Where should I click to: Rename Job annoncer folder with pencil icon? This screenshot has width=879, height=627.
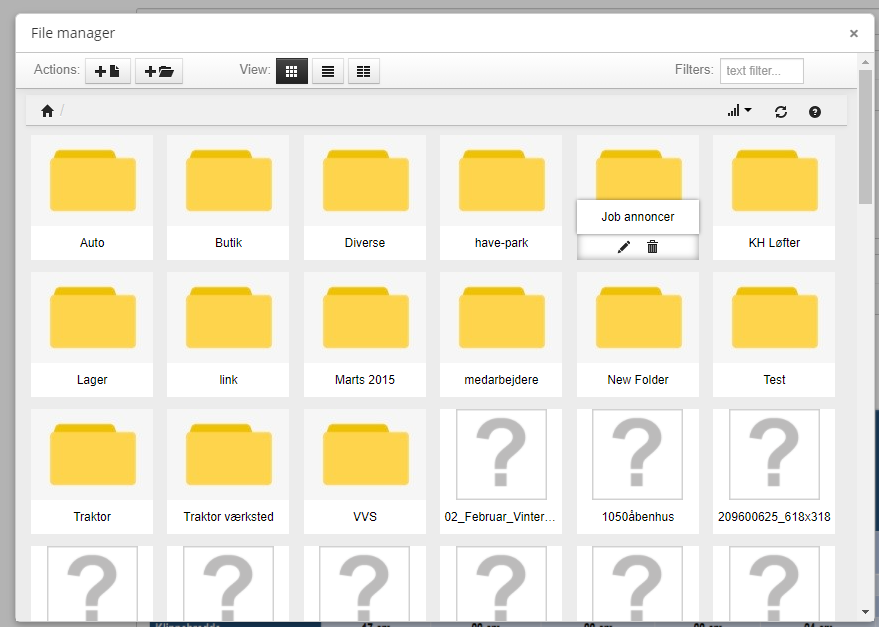(x=623, y=247)
